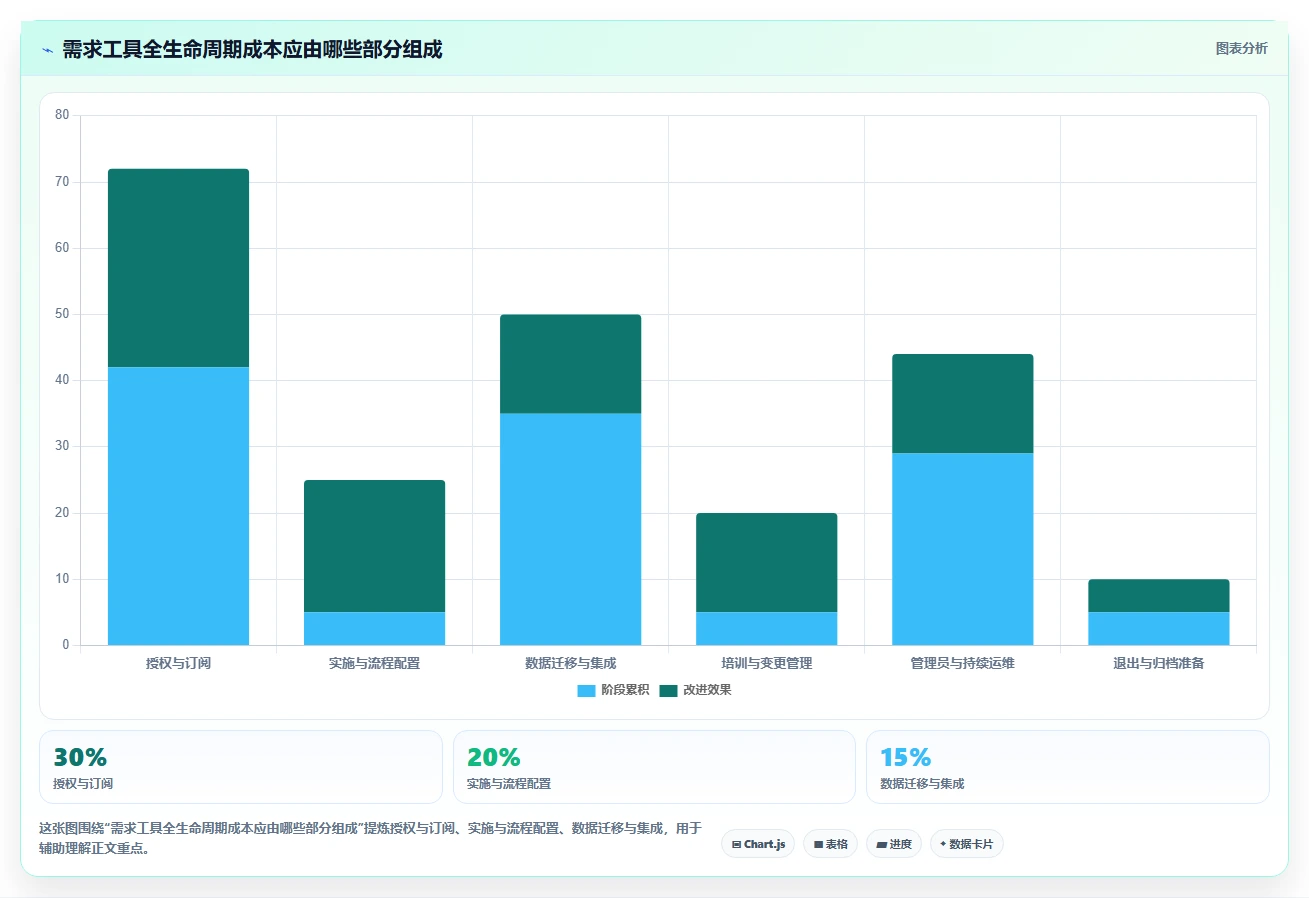Click the green segment of 退出与归档准备 bar
The height and width of the screenshot is (898, 1309).
pyautogui.click(x=1158, y=596)
